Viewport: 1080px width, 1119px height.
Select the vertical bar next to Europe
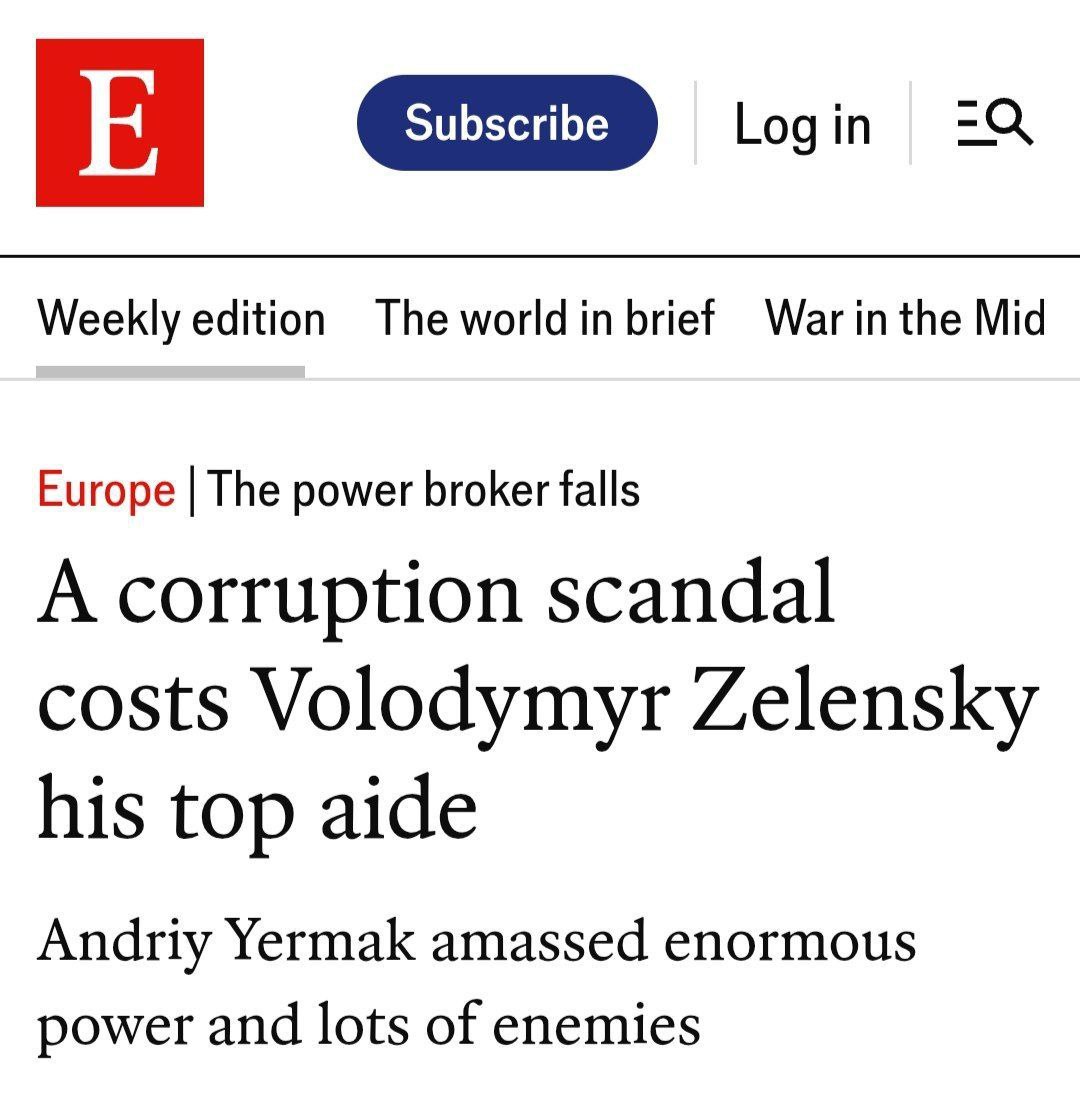pyautogui.click(x=193, y=490)
